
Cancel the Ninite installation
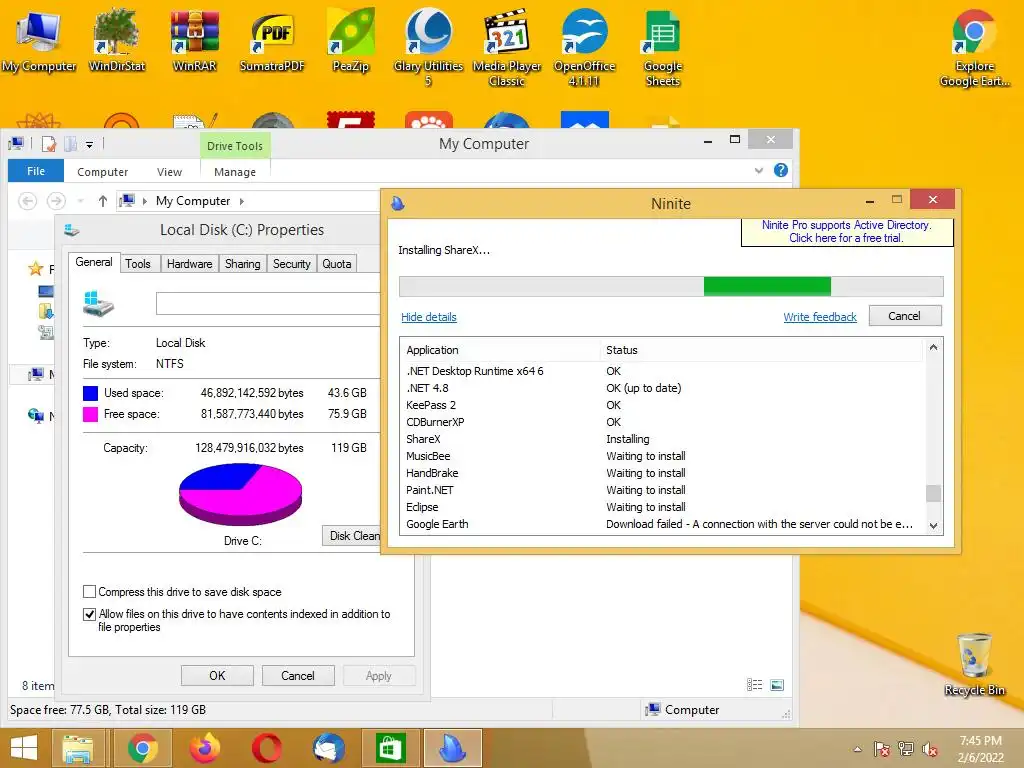coord(904,316)
